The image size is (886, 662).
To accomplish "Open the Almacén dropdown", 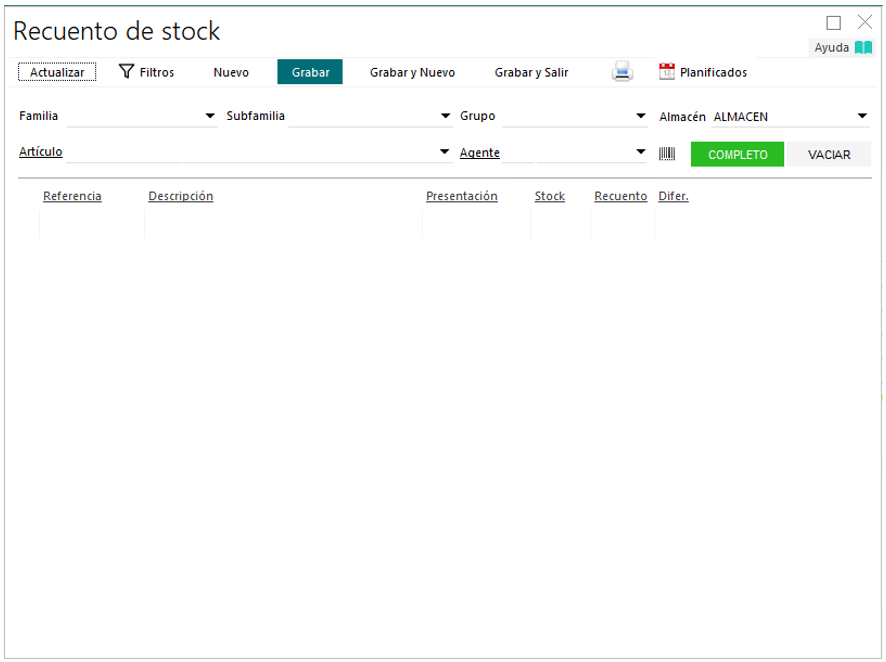I will [862, 117].
